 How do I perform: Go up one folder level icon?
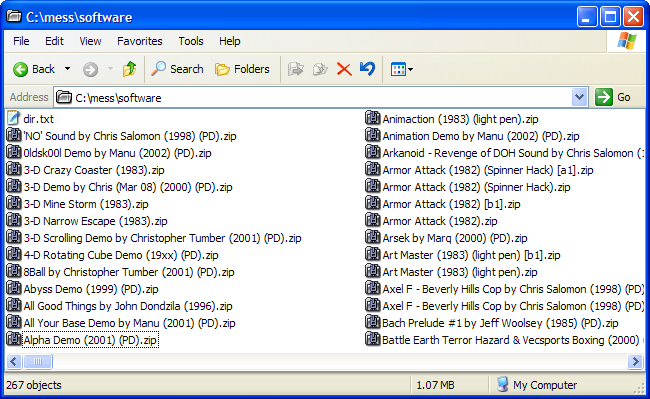click(129, 69)
